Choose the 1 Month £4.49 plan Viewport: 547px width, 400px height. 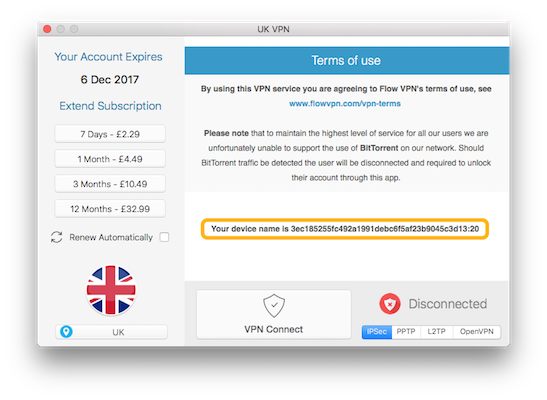pyautogui.click(x=110, y=159)
